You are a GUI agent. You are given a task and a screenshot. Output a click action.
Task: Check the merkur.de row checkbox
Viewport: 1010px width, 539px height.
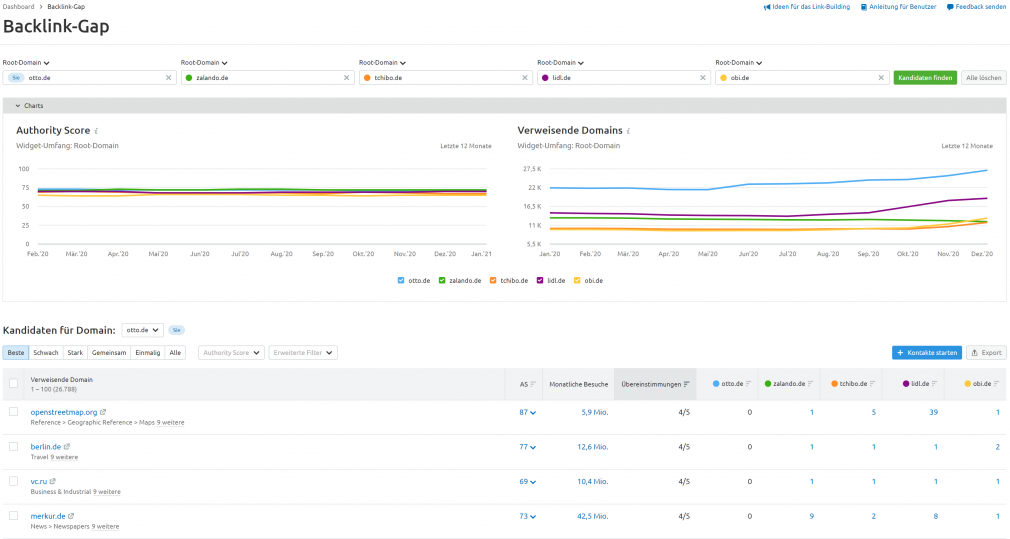point(14,516)
